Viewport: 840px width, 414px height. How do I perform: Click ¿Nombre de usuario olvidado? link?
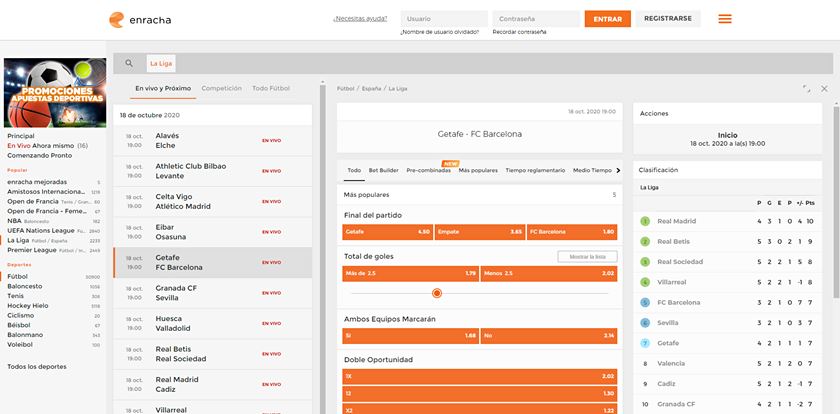[439, 32]
